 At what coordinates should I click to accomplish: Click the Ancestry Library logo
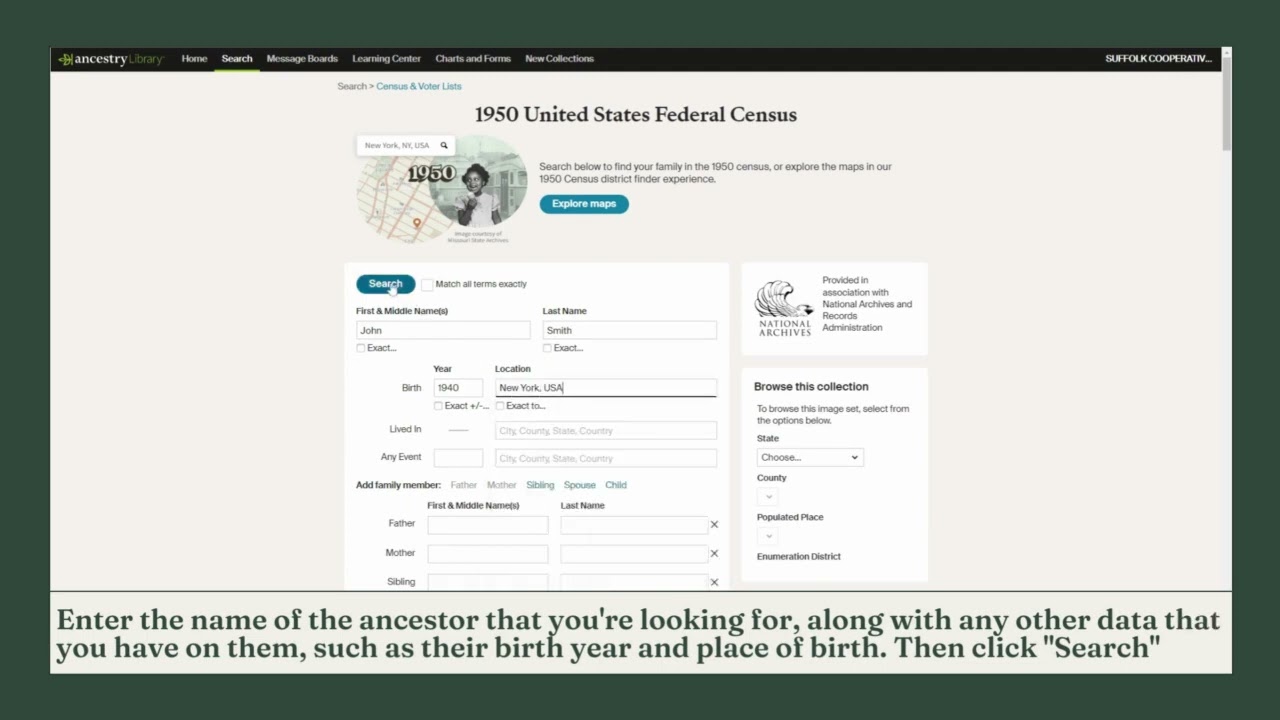tap(110, 59)
